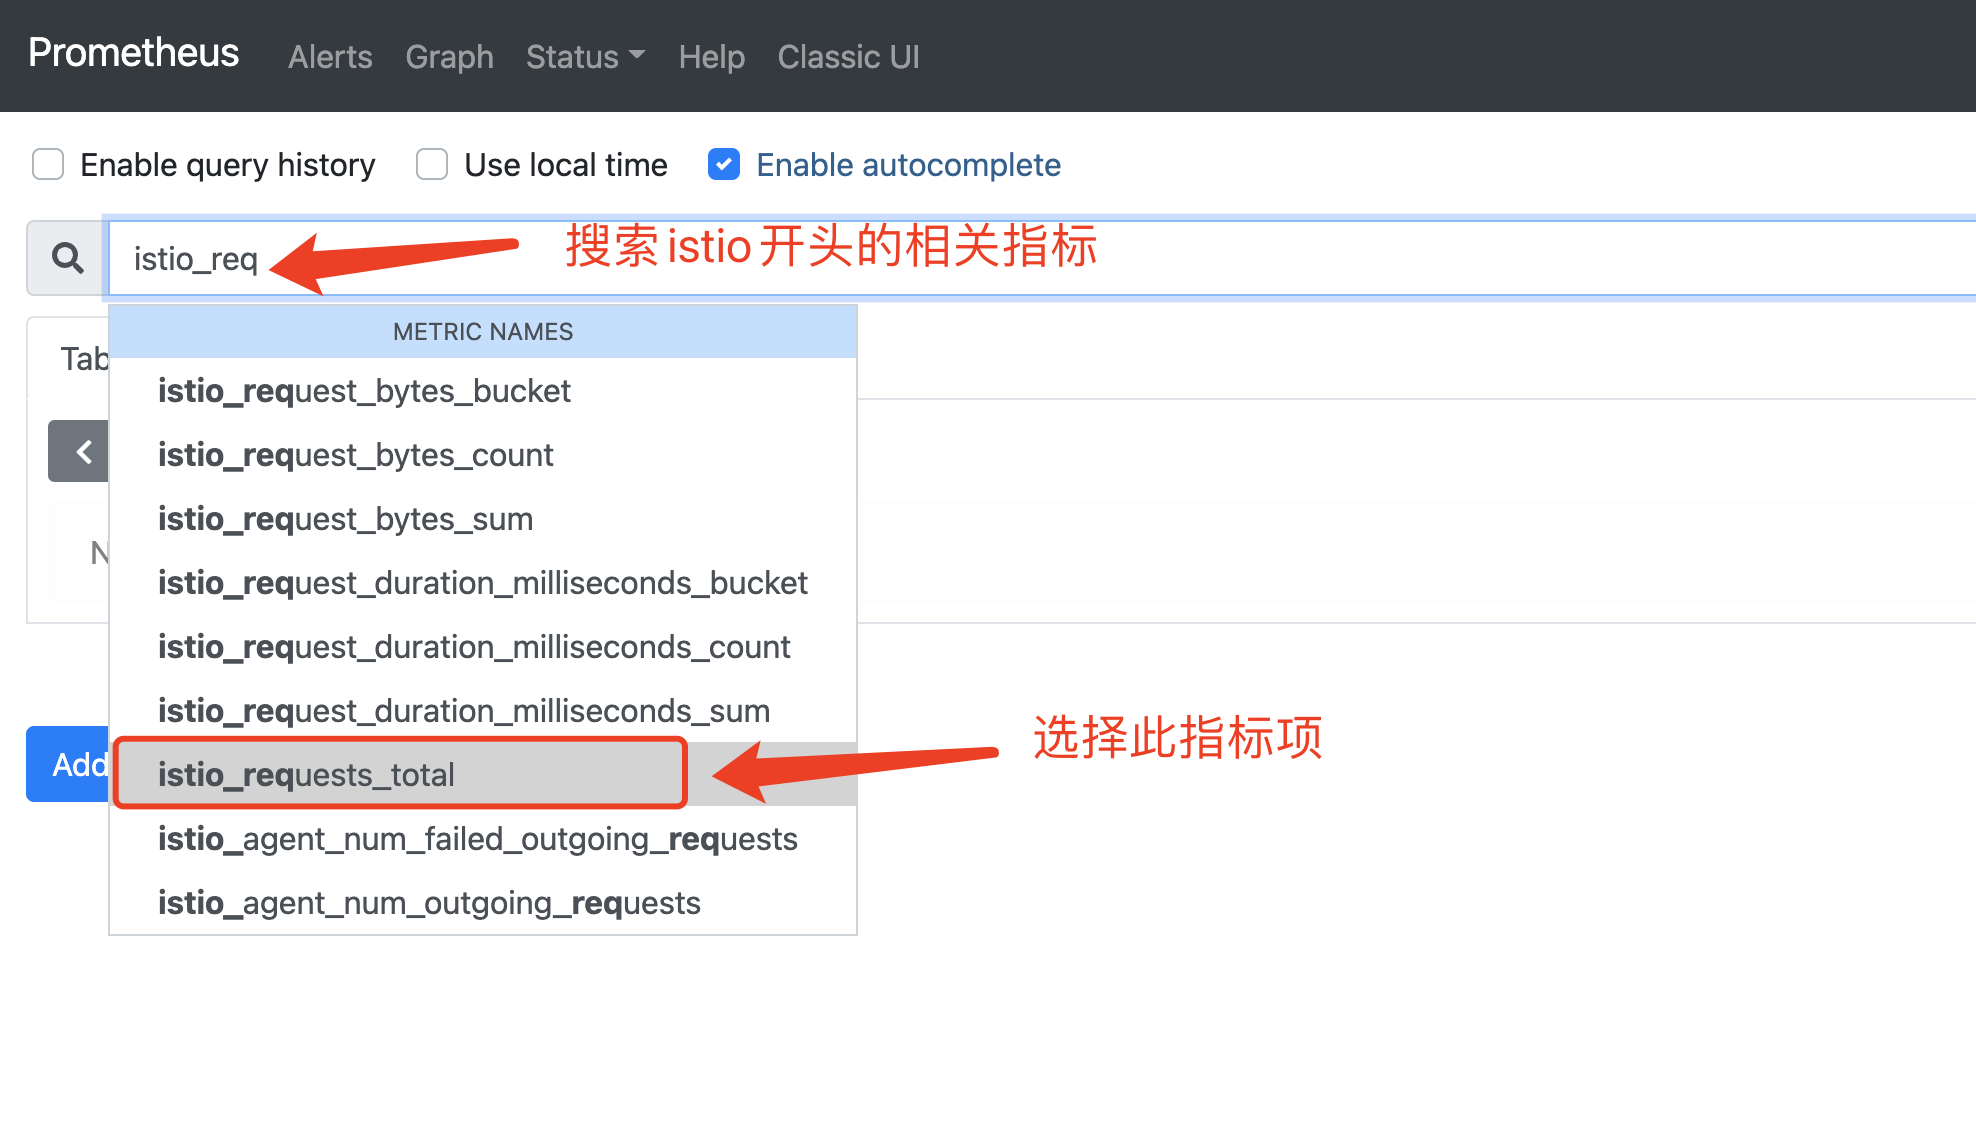Choose istio_agent_num_outgoing_requests metric
Viewport: 1976px width, 1144px height.
[429, 903]
